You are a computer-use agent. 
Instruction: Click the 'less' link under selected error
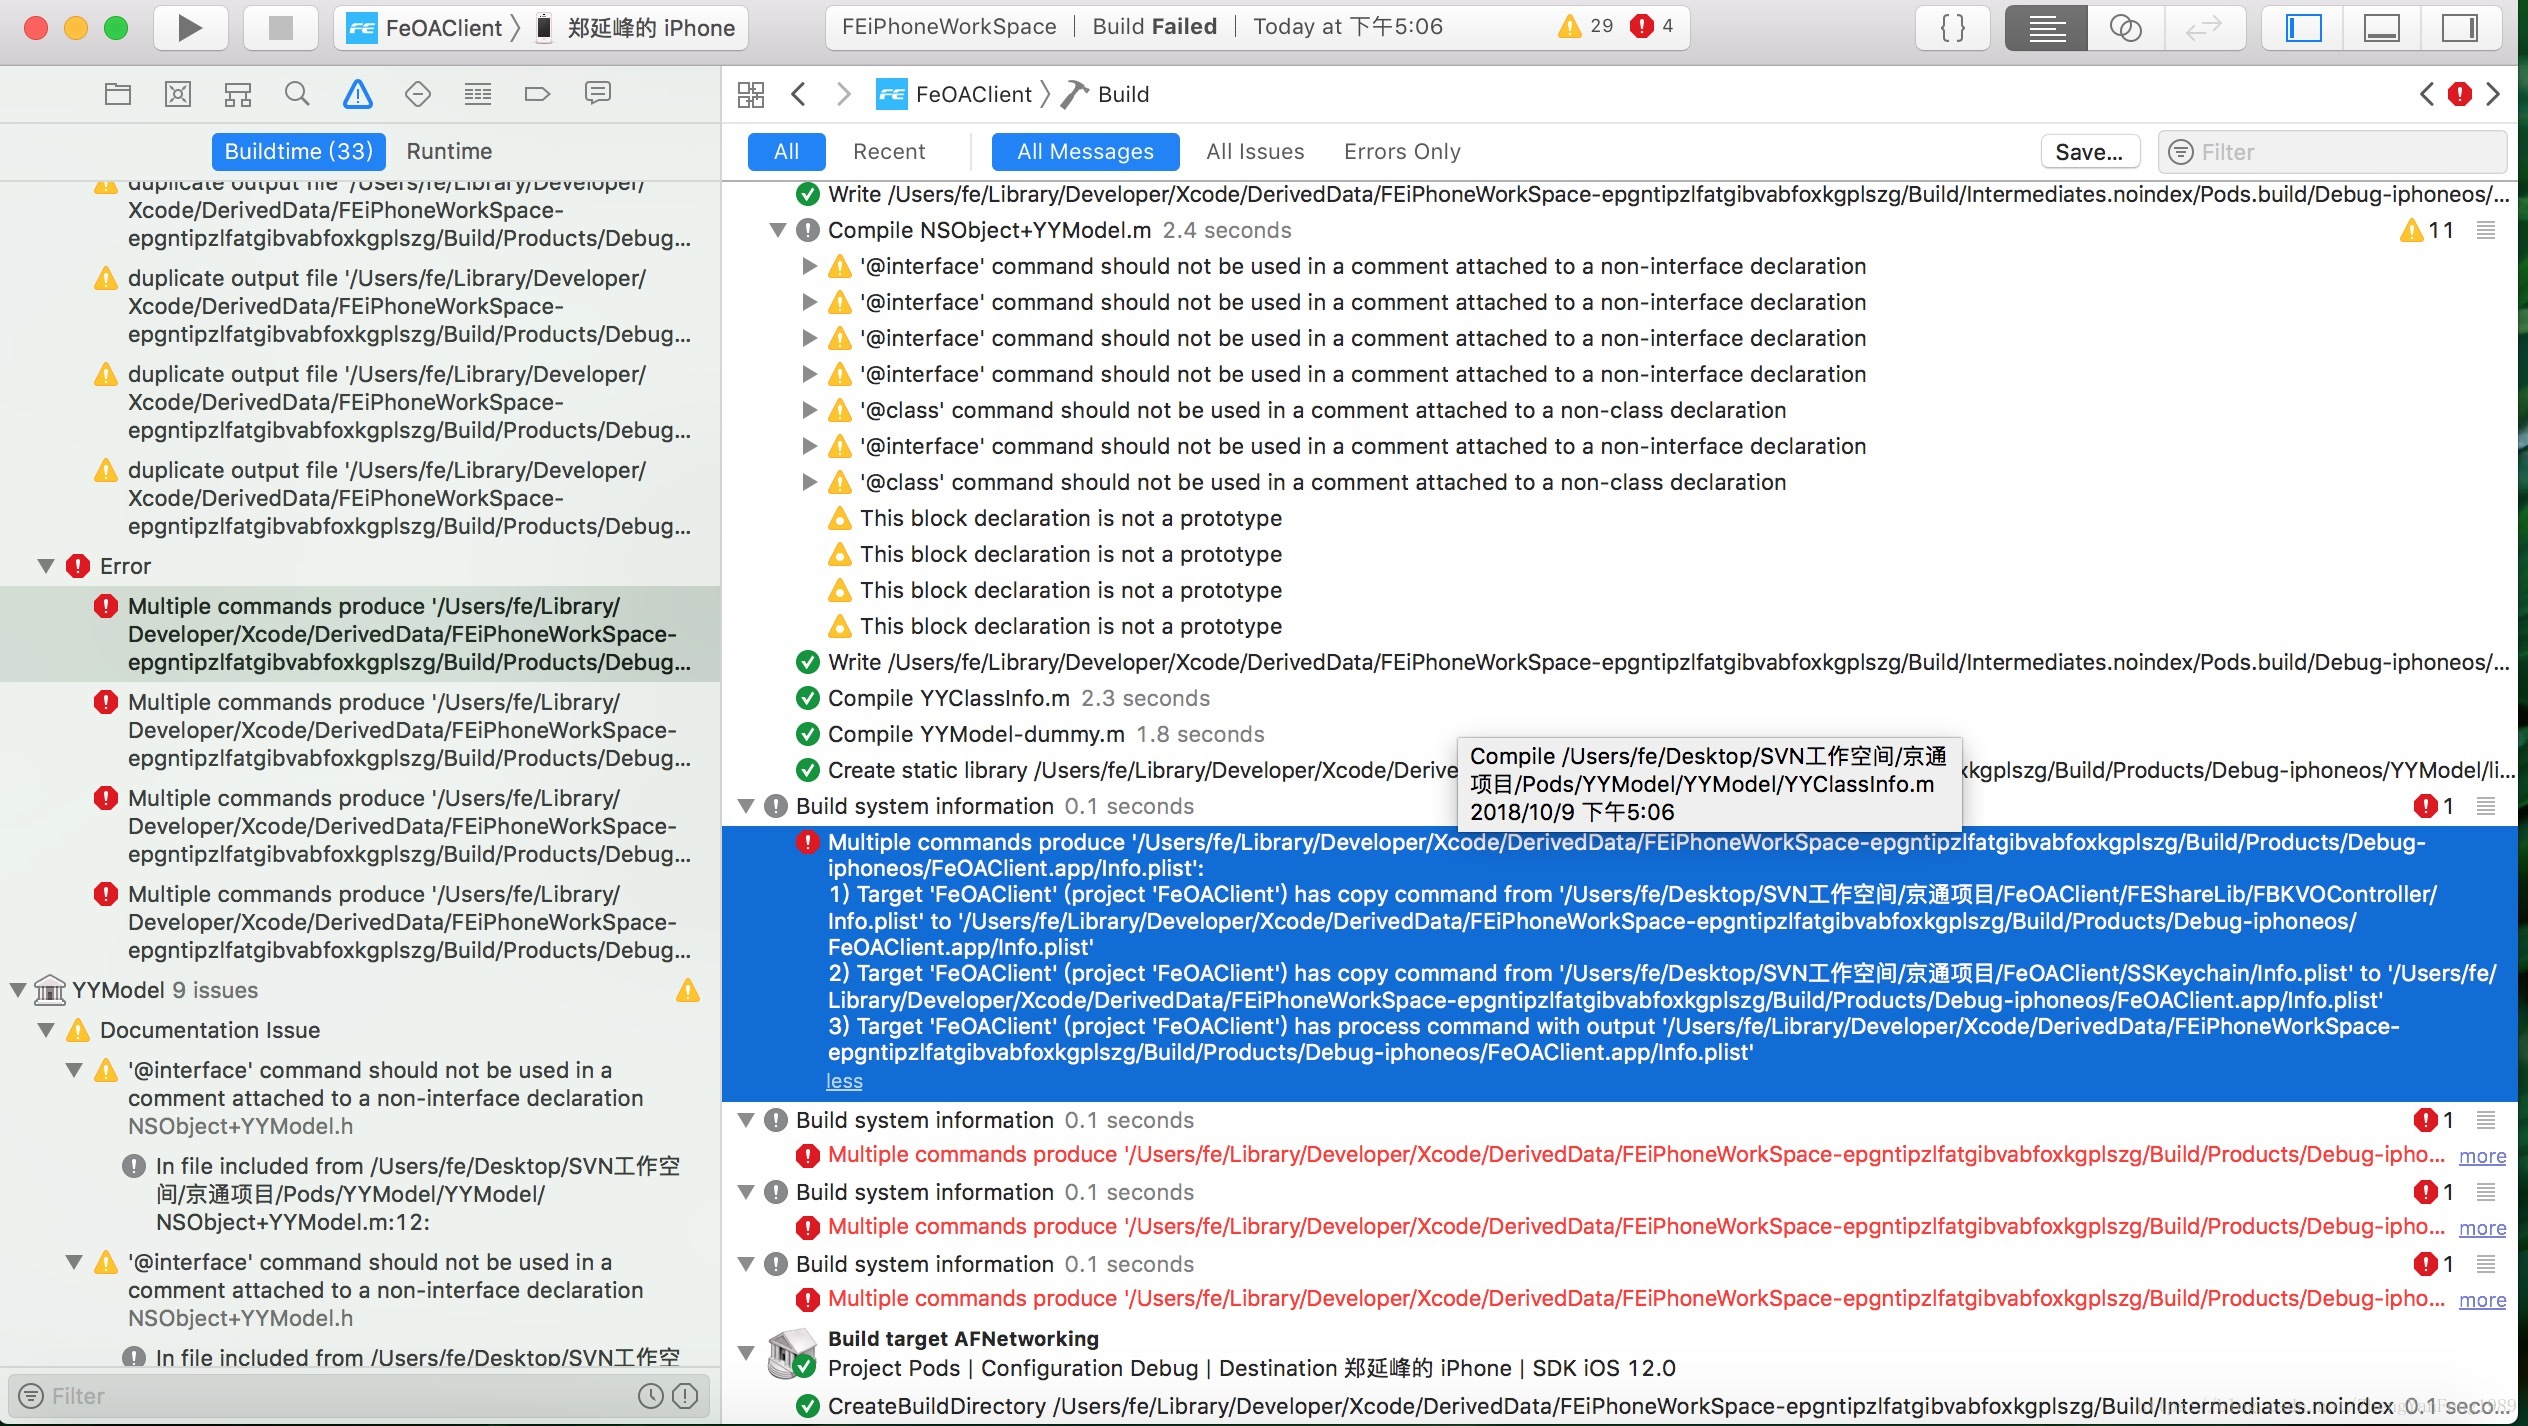(x=844, y=1081)
